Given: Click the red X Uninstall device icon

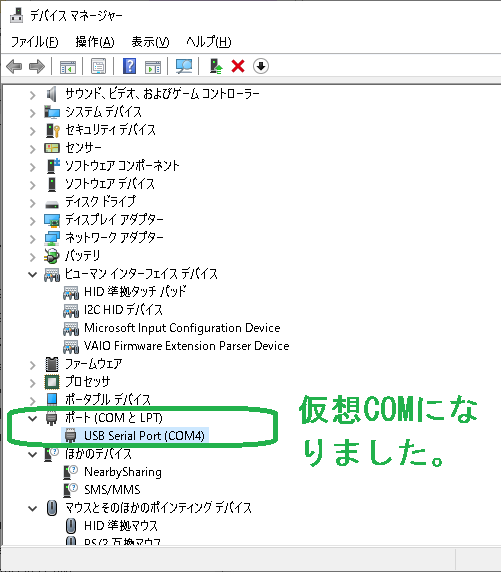Looking at the screenshot, I should pos(238,66).
